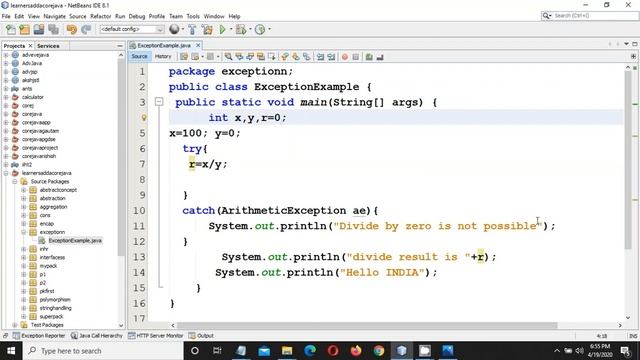This screenshot has height=360, width=640.
Task: Open Google Chrome from taskbar
Action: (x=379, y=351)
